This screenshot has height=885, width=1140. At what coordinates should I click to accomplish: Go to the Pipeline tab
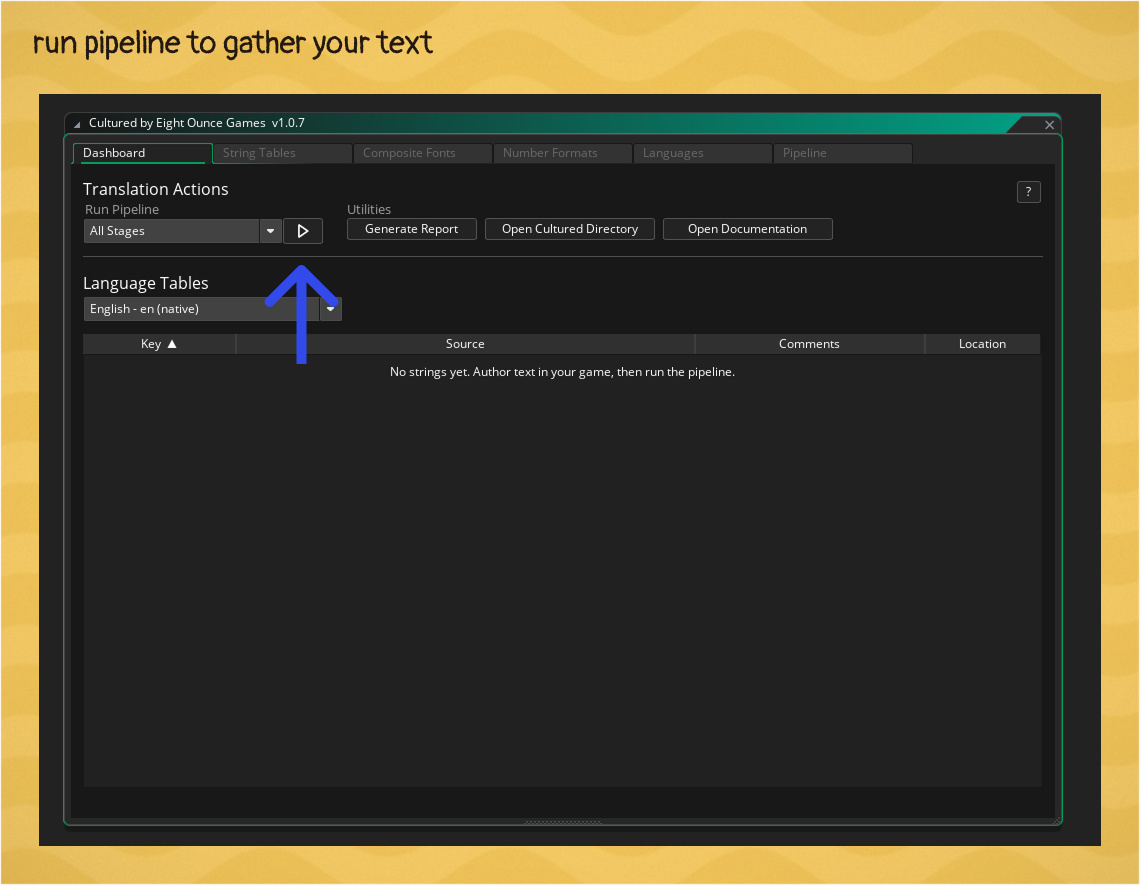click(x=843, y=153)
